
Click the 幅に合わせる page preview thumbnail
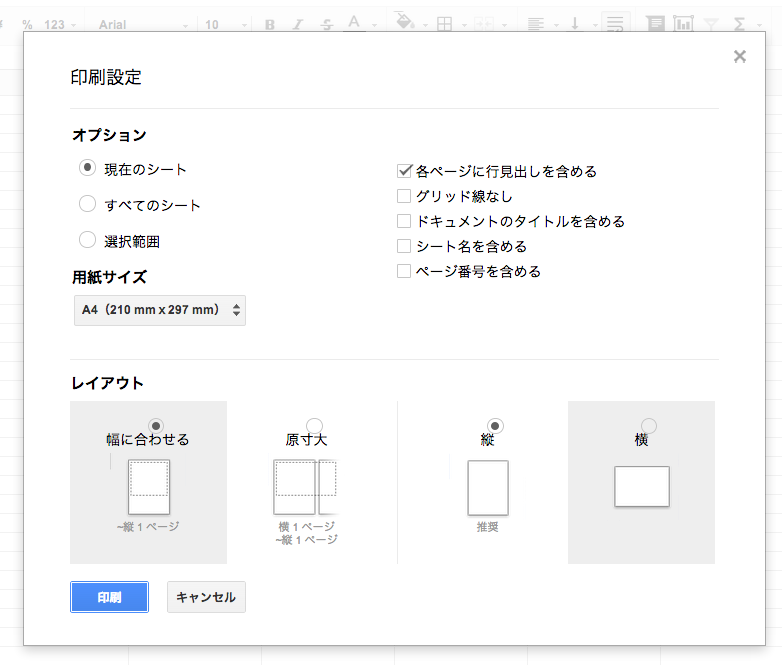tap(149, 487)
